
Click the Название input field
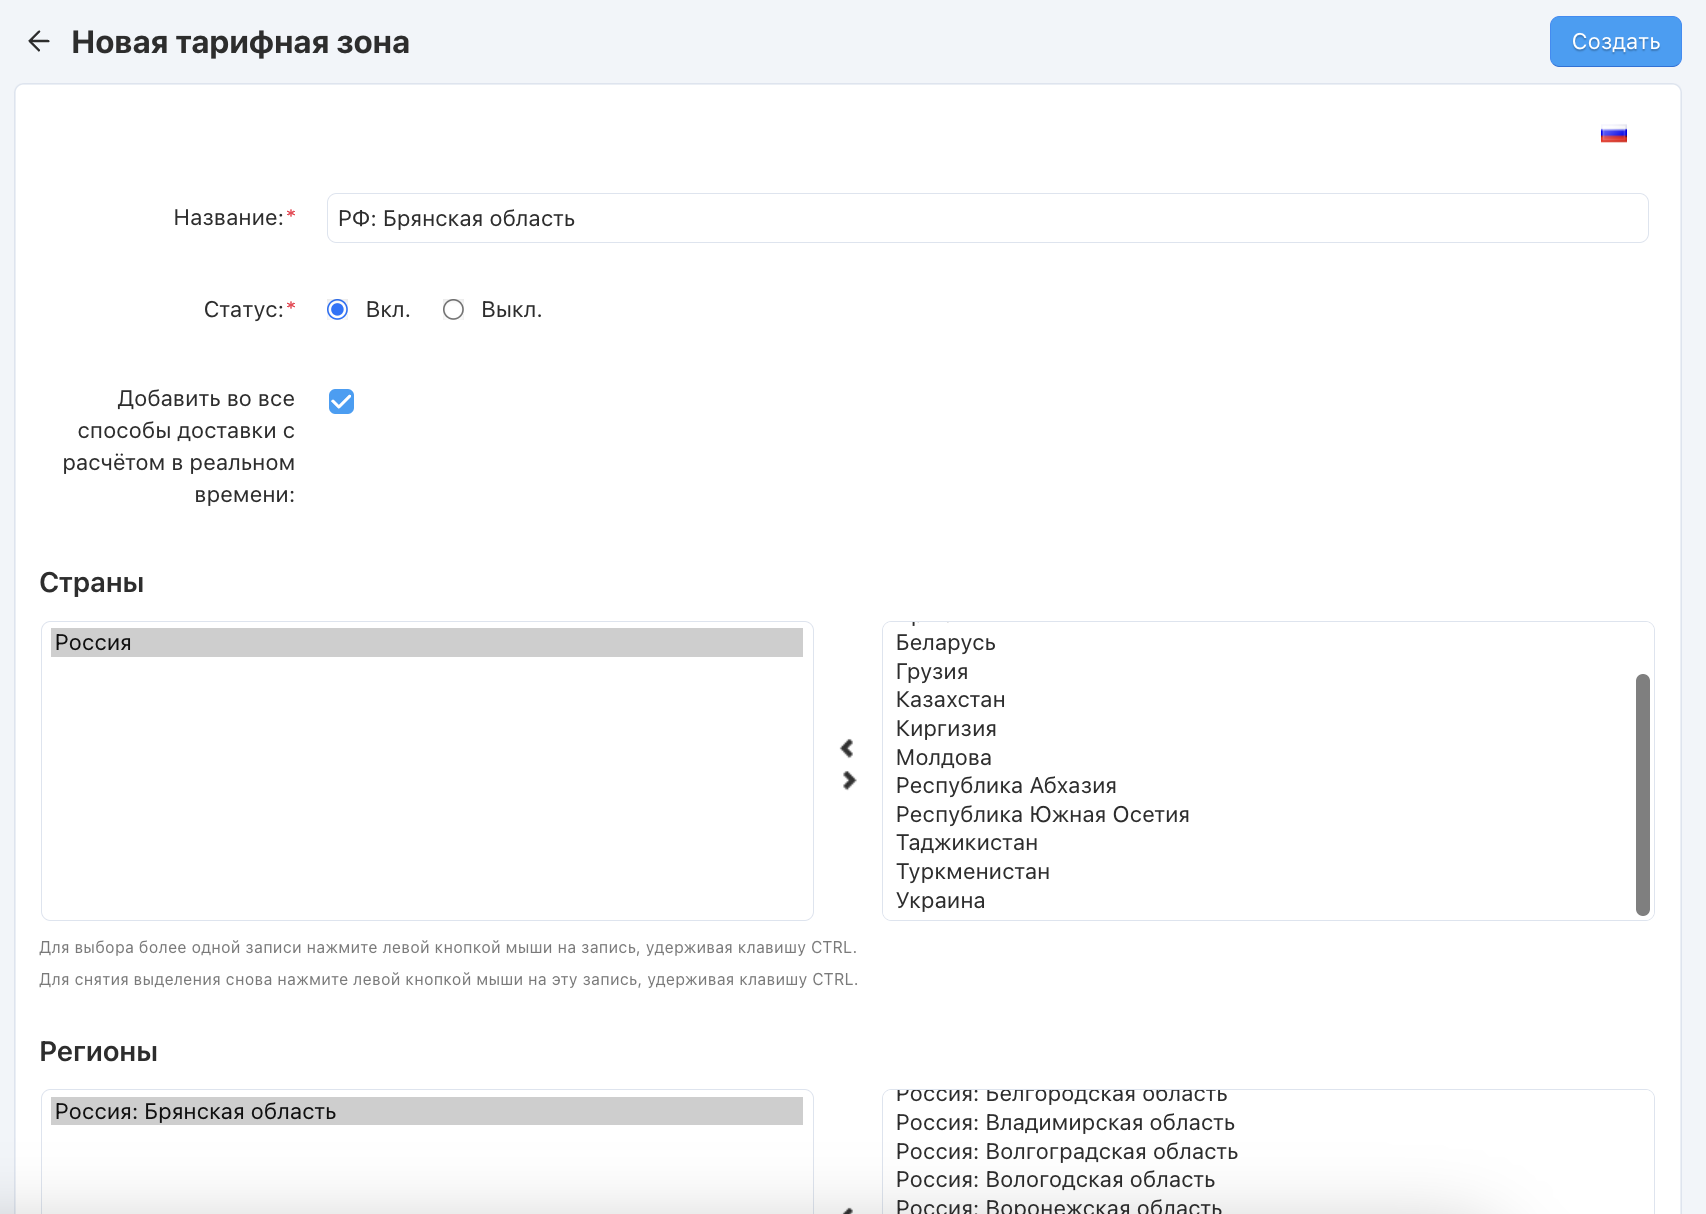click(986, 218)
